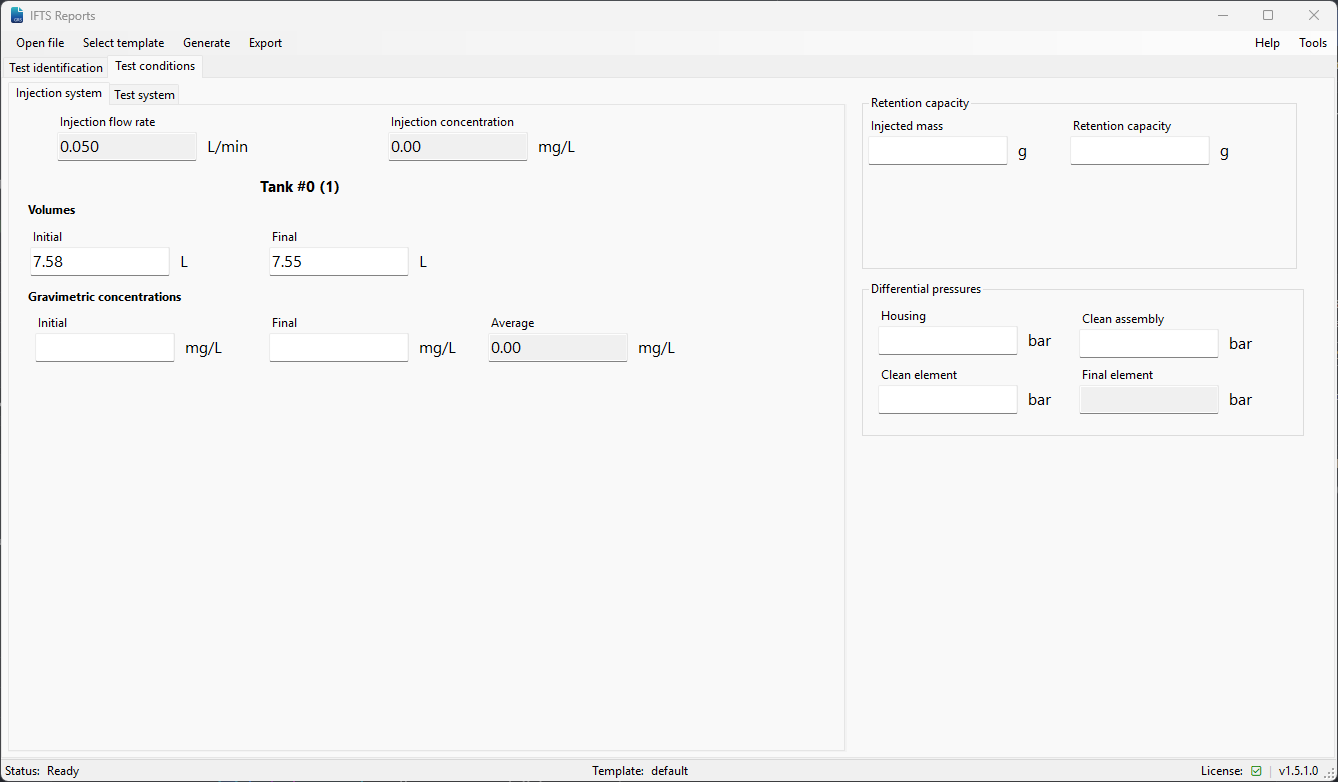Switch to the Test system tab

144,95
